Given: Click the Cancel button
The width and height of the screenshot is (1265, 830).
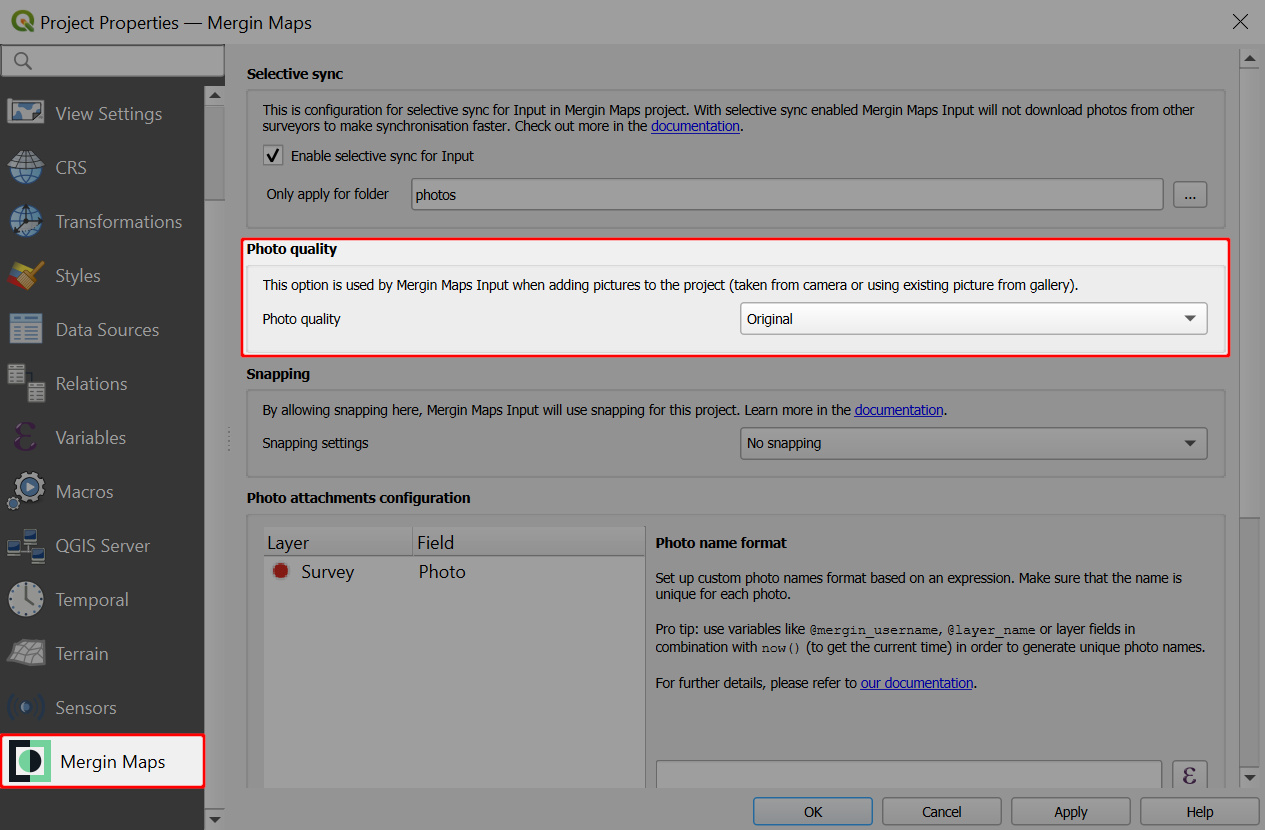Looking at the screenshot, I should [x=942, y=811].
